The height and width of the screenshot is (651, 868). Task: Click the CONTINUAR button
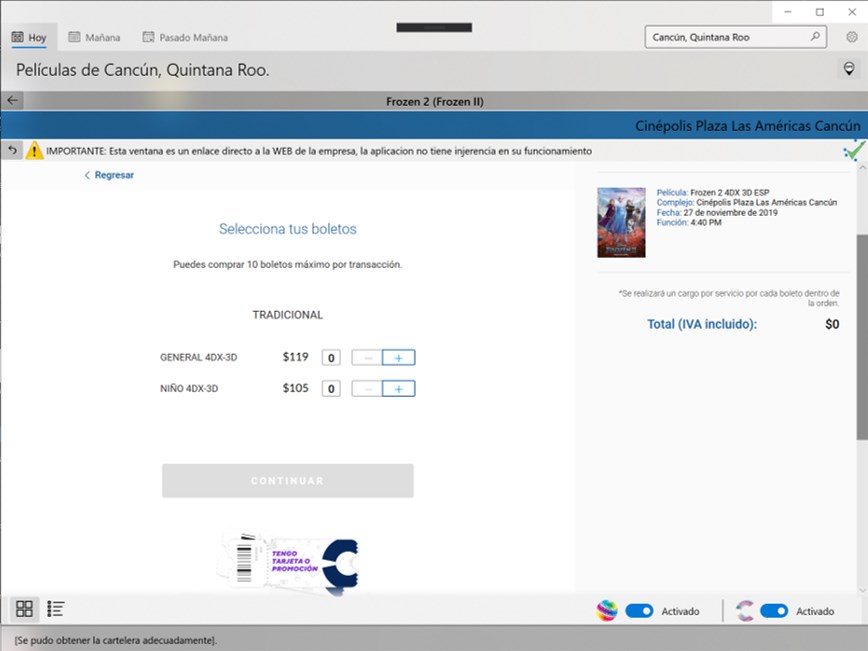(x=288, y=480)
